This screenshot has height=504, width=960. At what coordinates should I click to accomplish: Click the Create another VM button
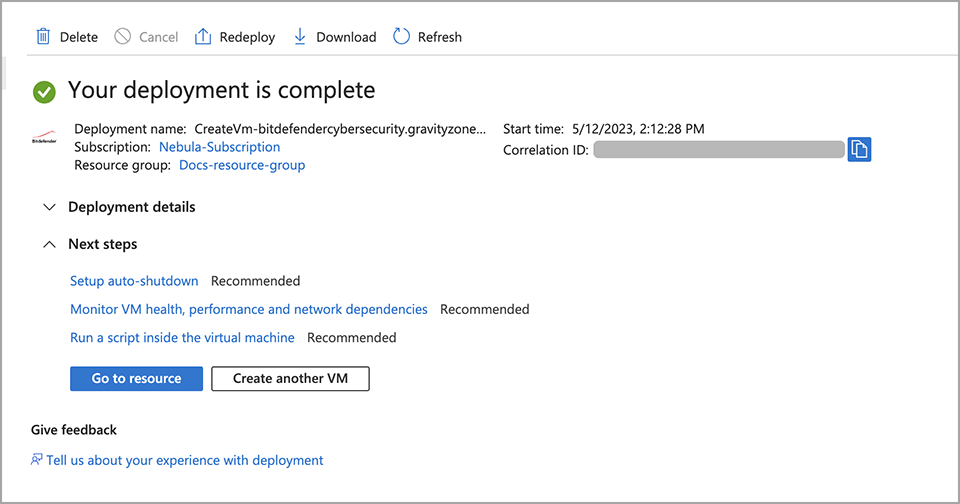pos(290,378)
